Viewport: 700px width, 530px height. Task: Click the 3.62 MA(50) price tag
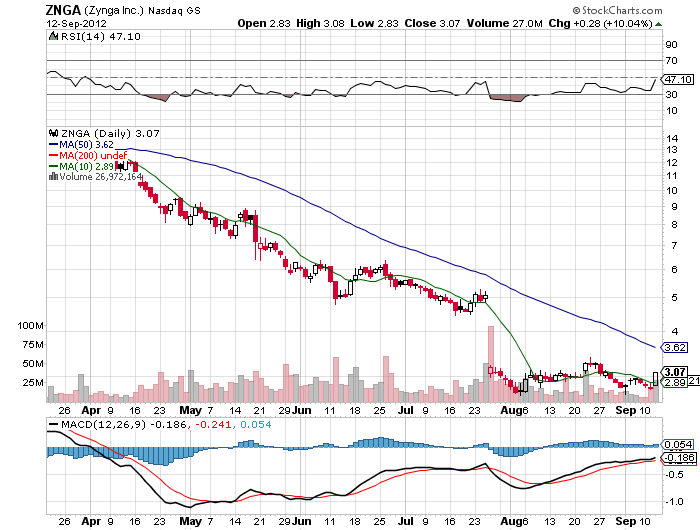[x=674, y=347]
